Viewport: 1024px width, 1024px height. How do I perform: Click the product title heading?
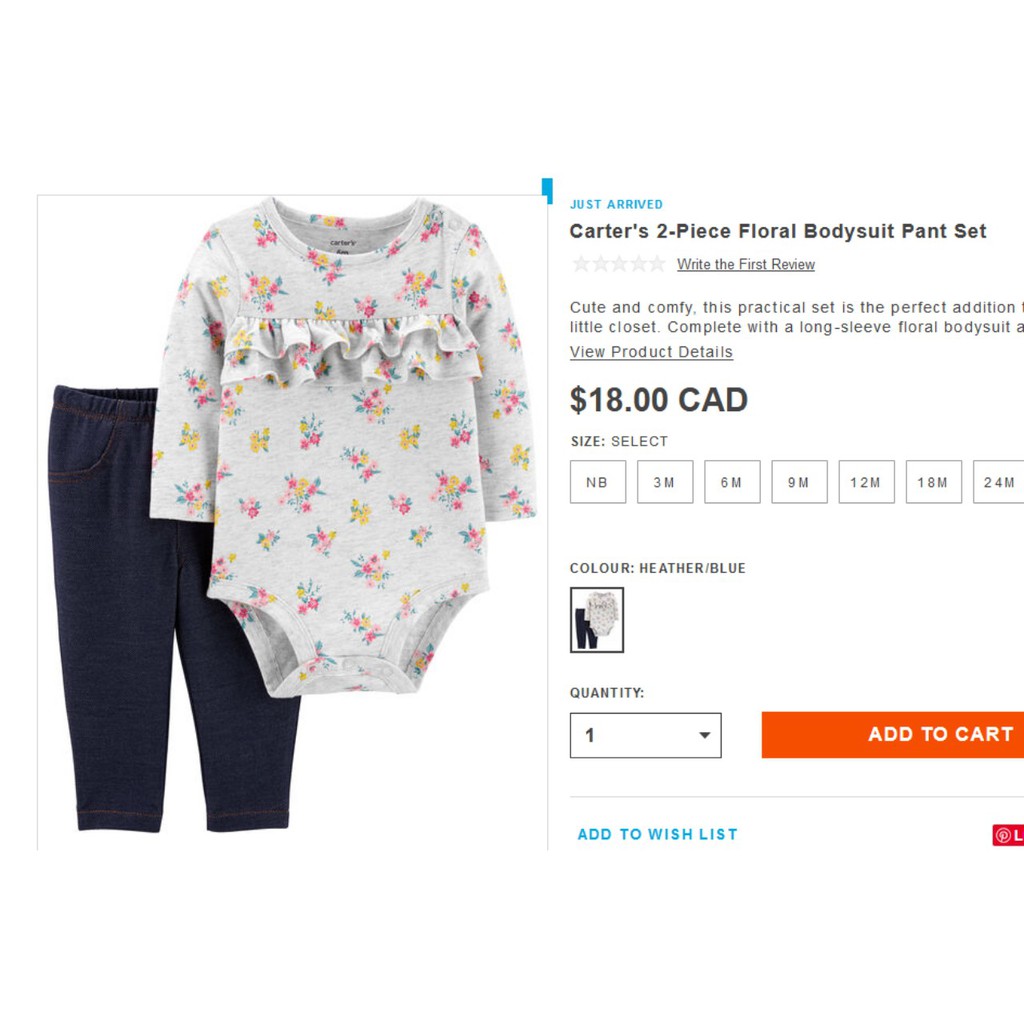point(778,232)
